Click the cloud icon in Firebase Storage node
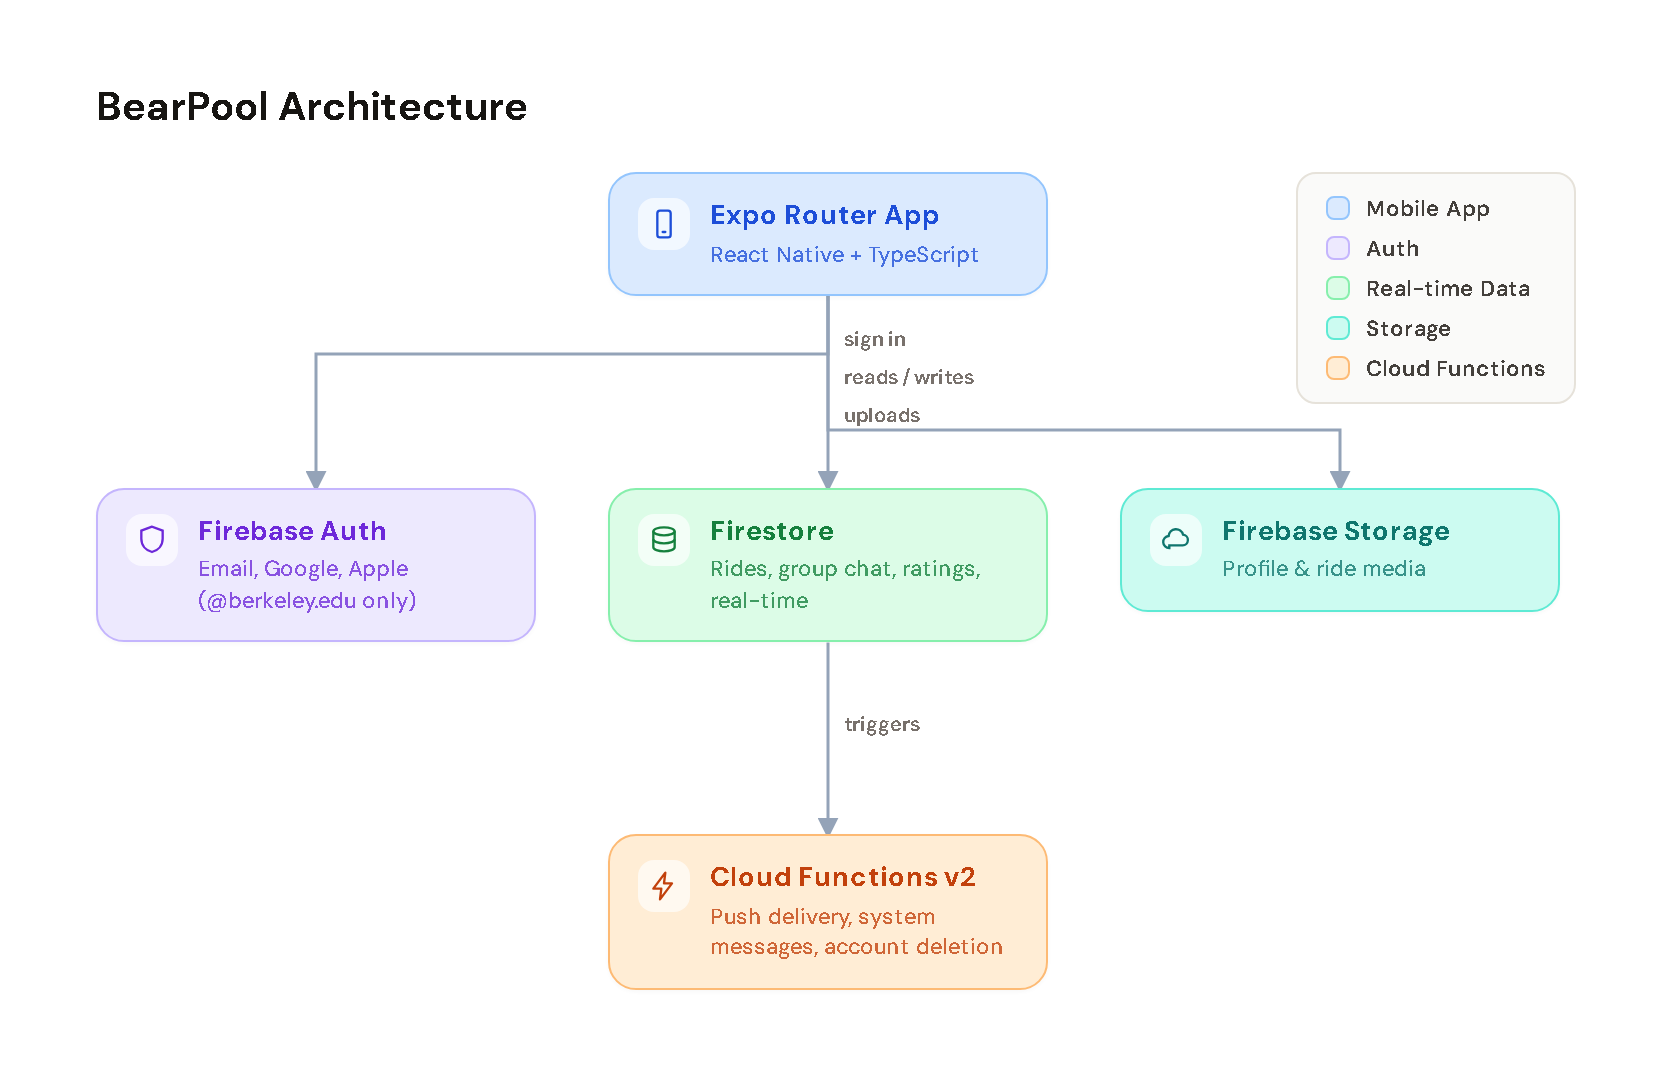The height and width of the screenshot is (1070, 1672). 1176,540
